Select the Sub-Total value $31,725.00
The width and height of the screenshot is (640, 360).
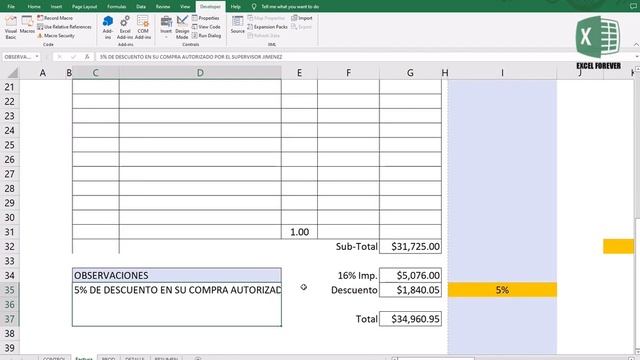(410, 247)
